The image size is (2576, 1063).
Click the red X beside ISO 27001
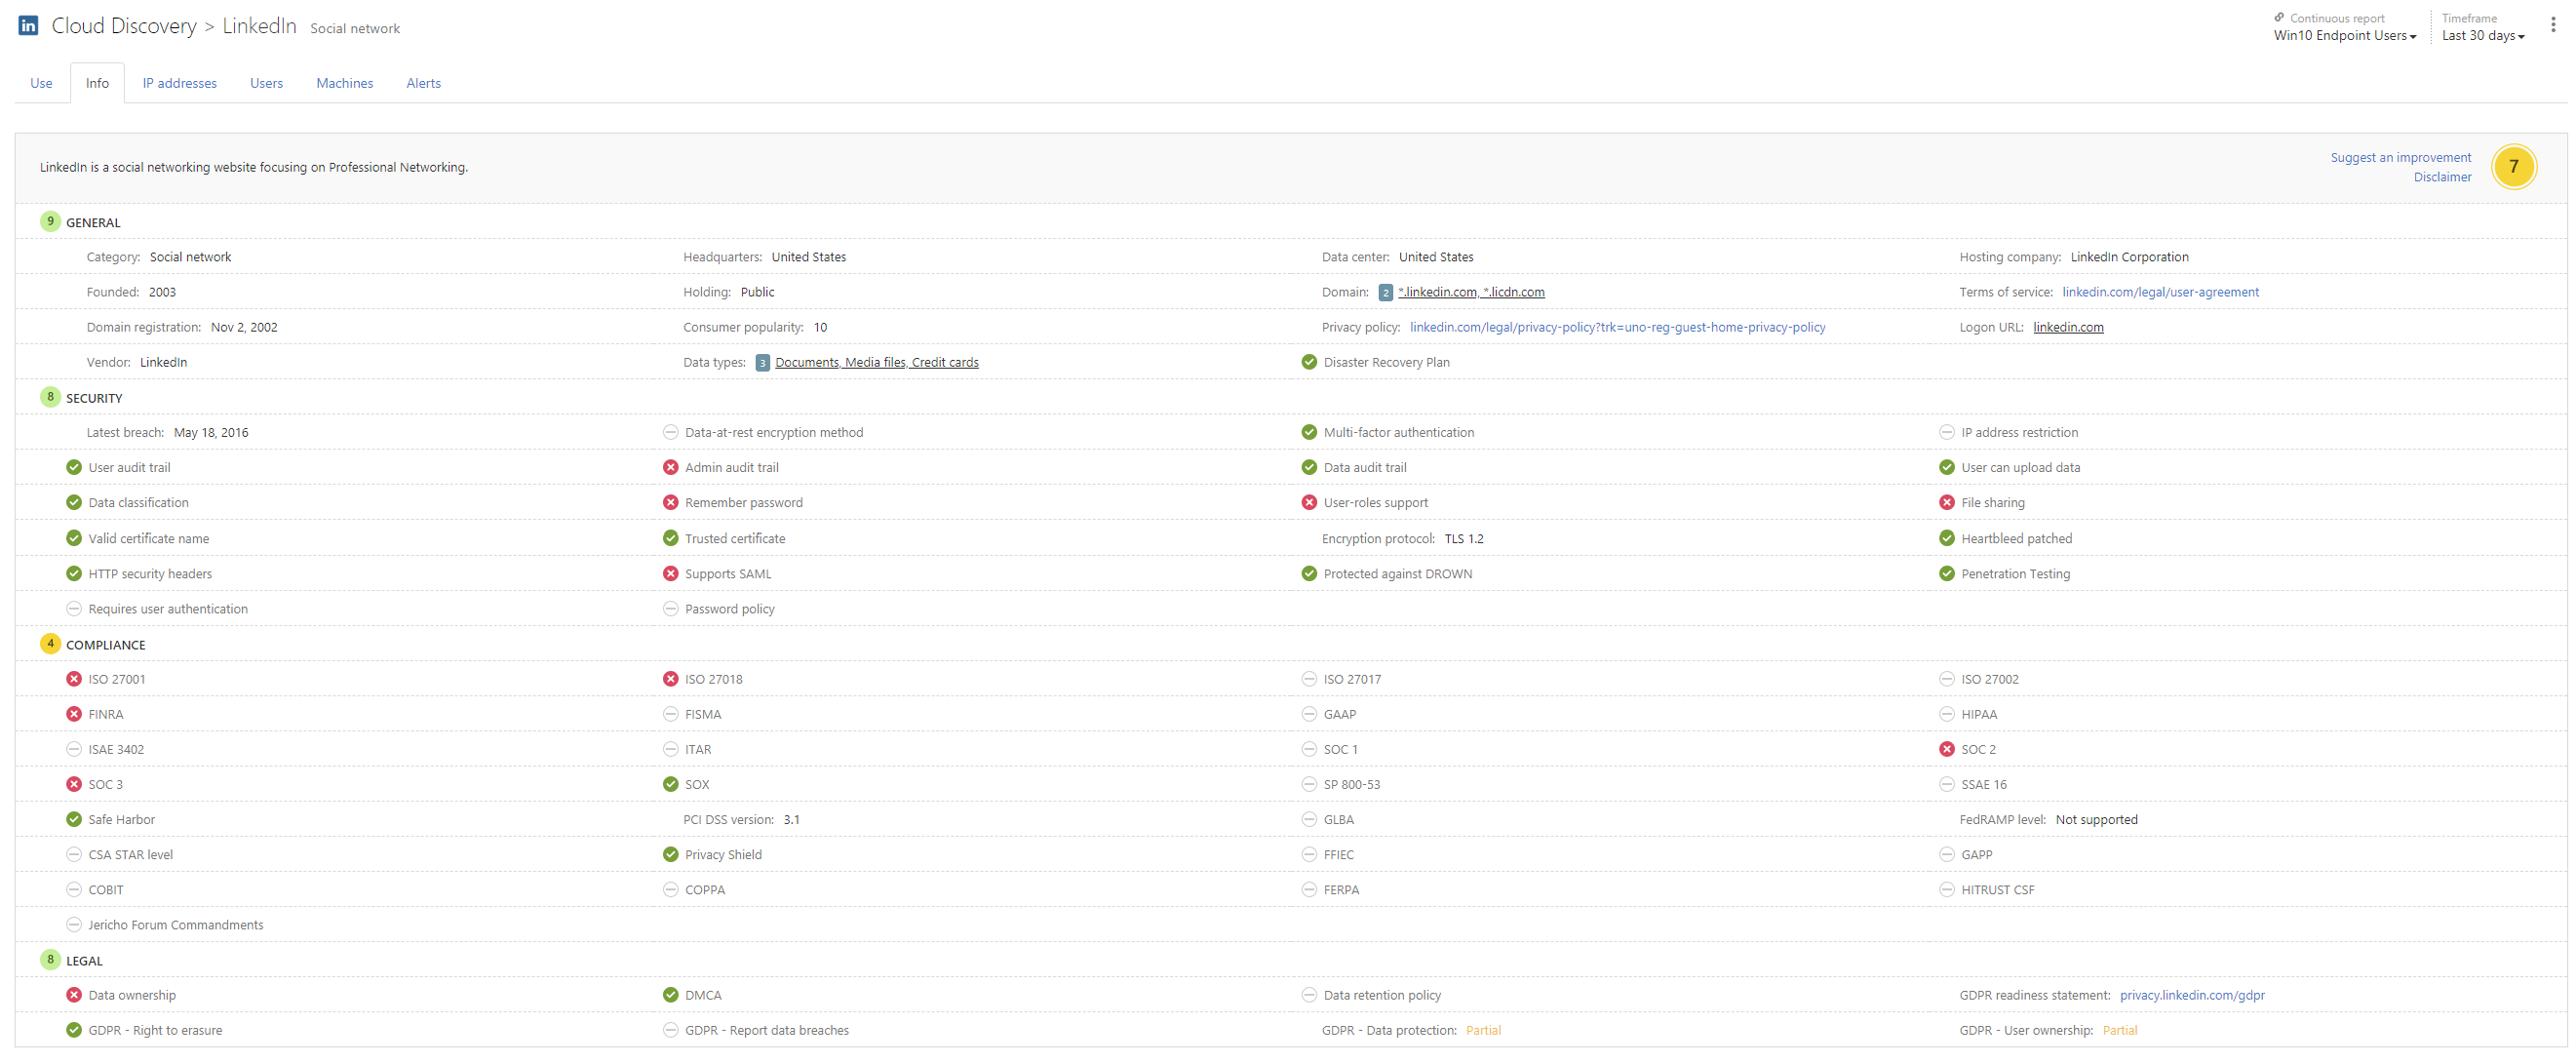[73, 679]
